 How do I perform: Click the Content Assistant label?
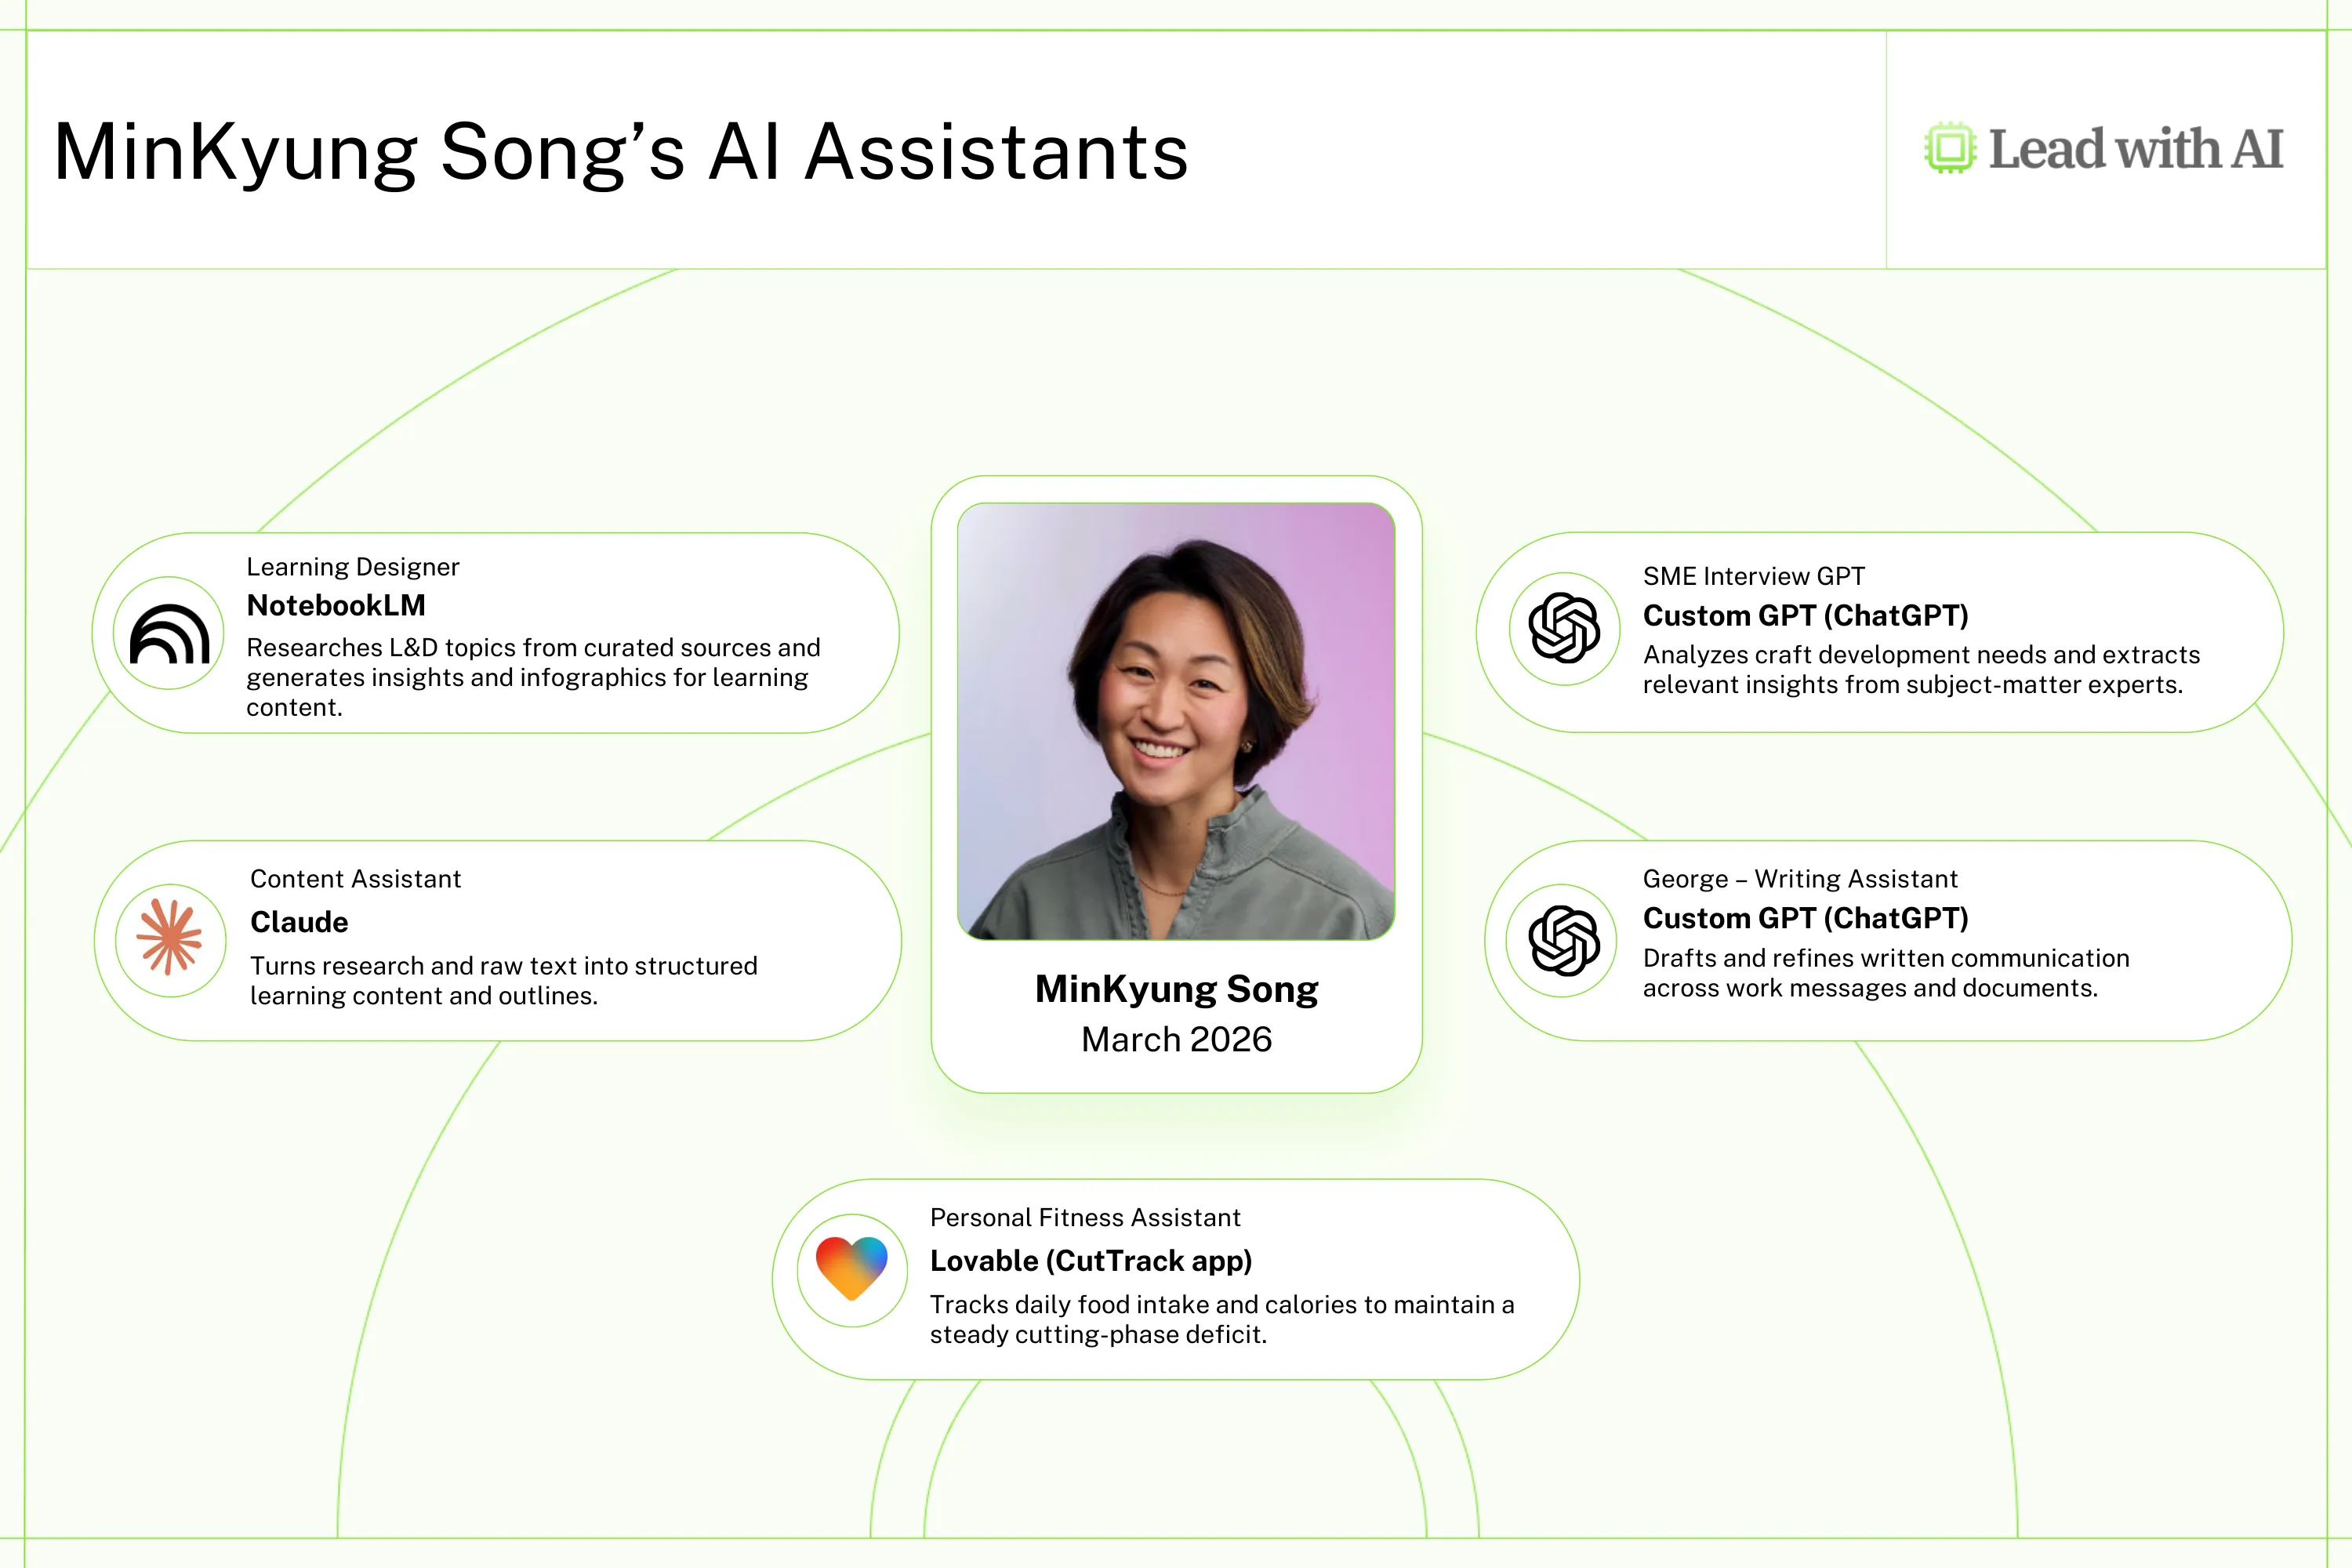tap(355, 879)
